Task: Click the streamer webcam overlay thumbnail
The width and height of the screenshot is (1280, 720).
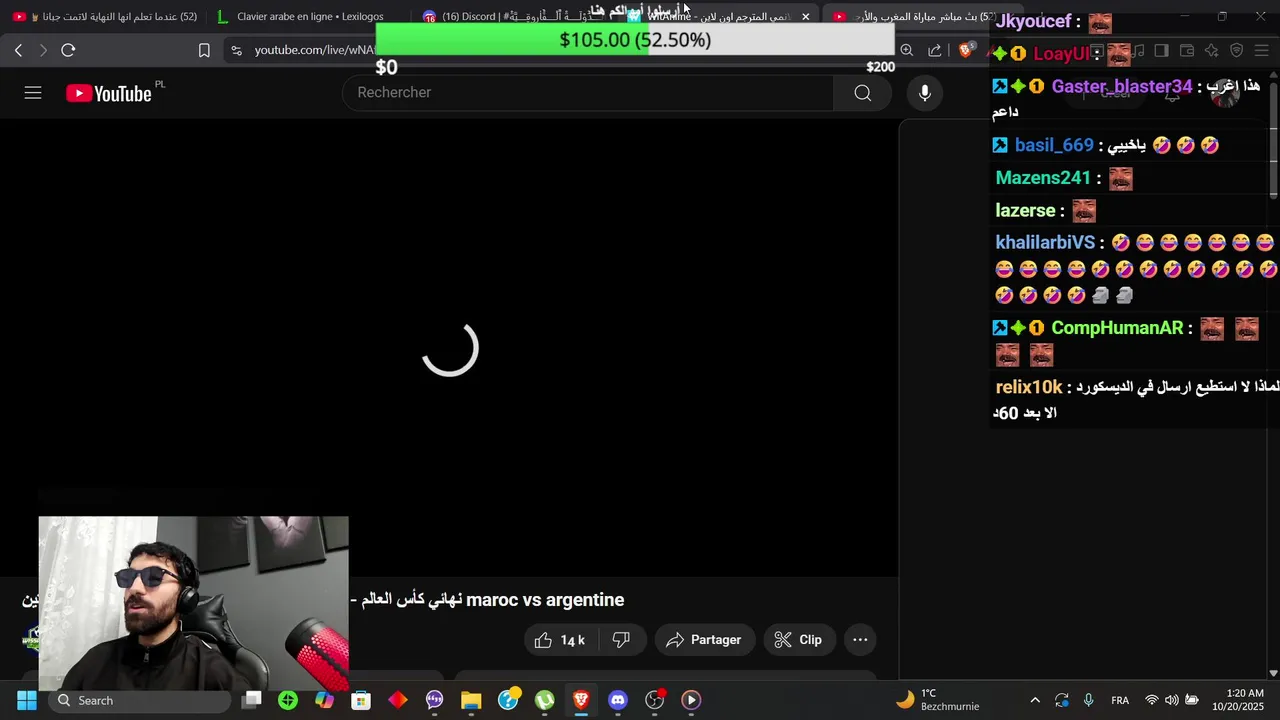Action: click(194, 603)
